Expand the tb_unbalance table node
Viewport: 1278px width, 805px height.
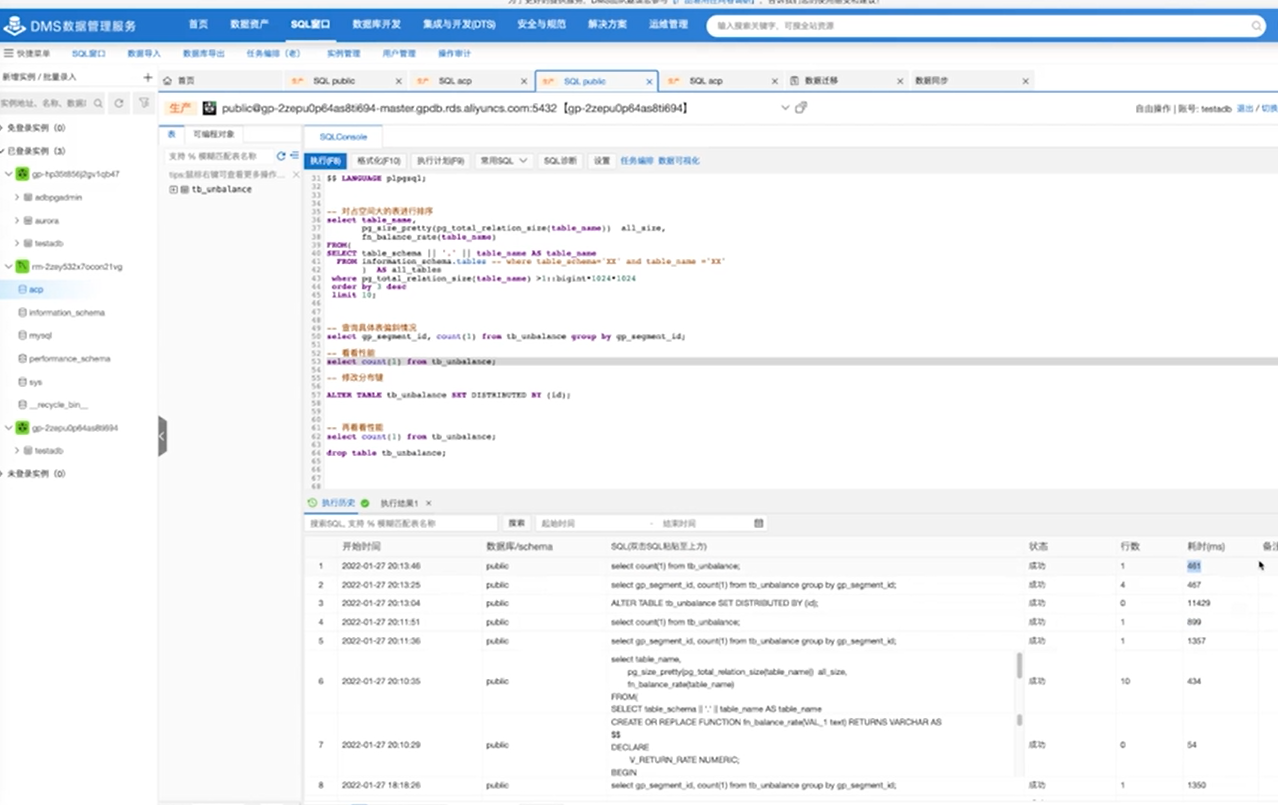click(173, 189)
